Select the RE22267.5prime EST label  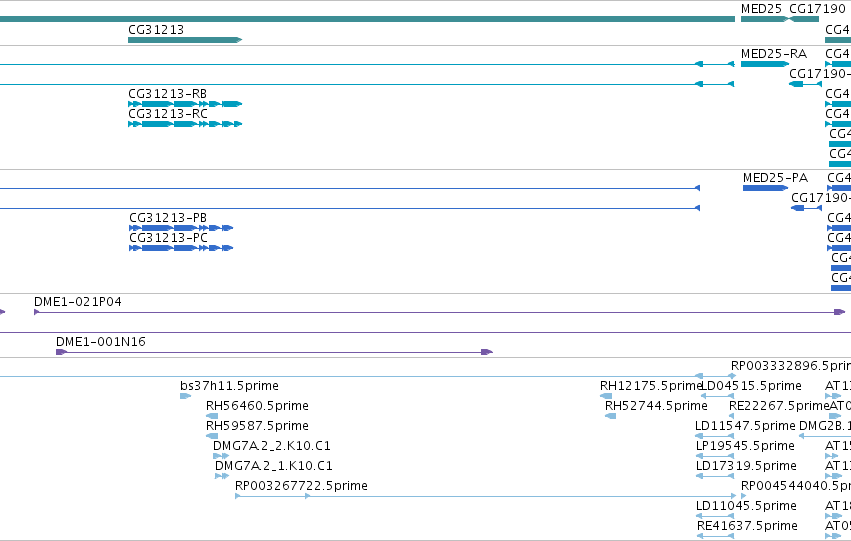[779, 406]
